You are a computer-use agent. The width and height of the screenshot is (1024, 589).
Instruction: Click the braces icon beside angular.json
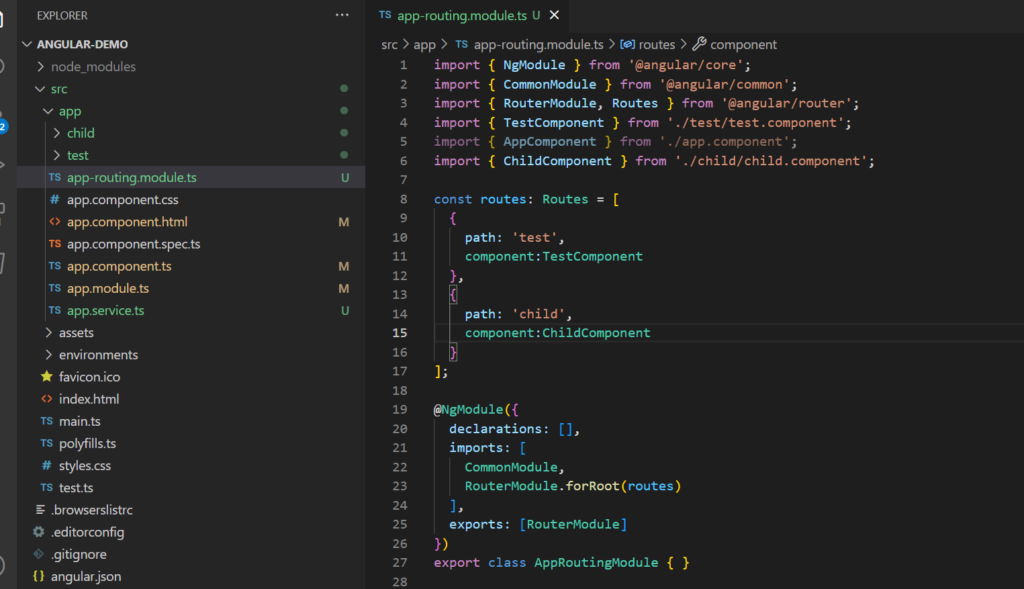click(x=39, y=576)
